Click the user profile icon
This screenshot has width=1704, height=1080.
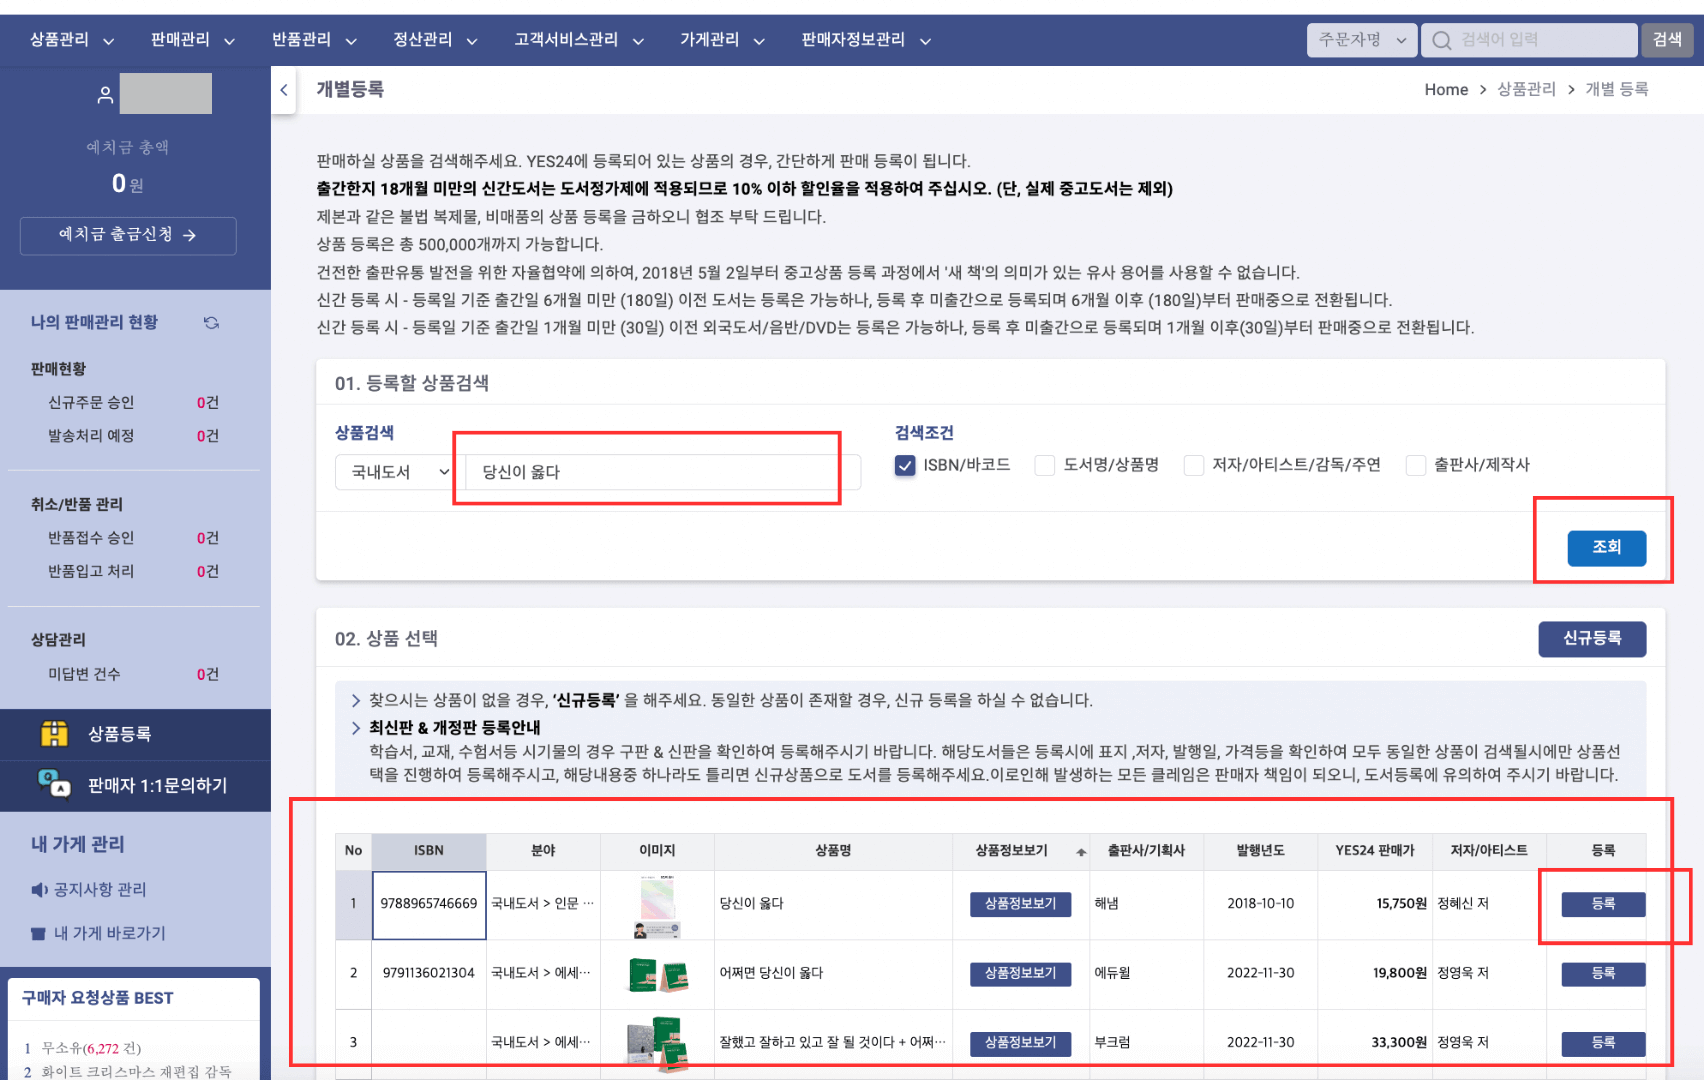[104, 95]
